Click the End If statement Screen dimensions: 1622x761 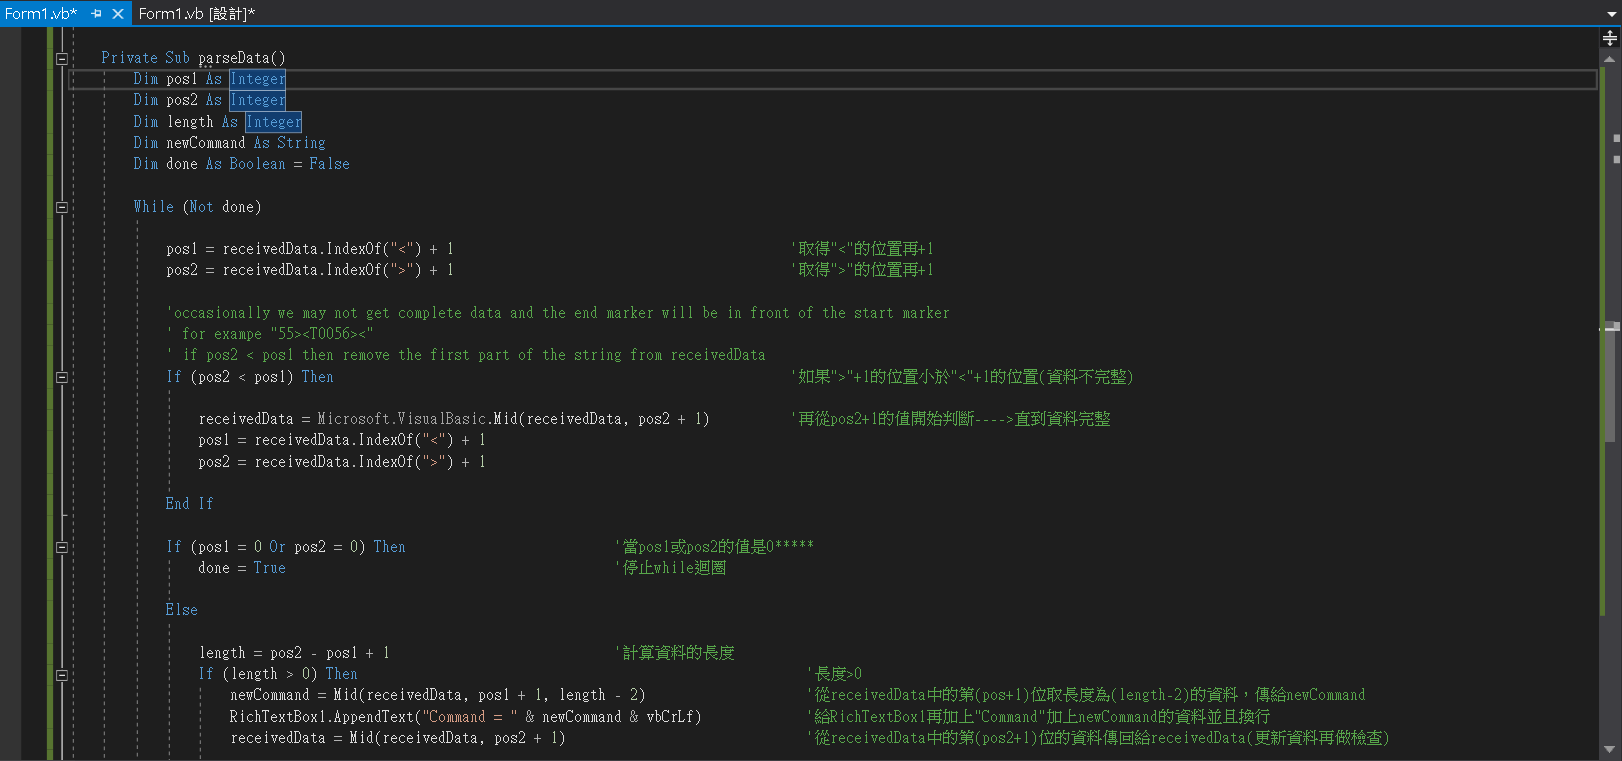(190, 504)
